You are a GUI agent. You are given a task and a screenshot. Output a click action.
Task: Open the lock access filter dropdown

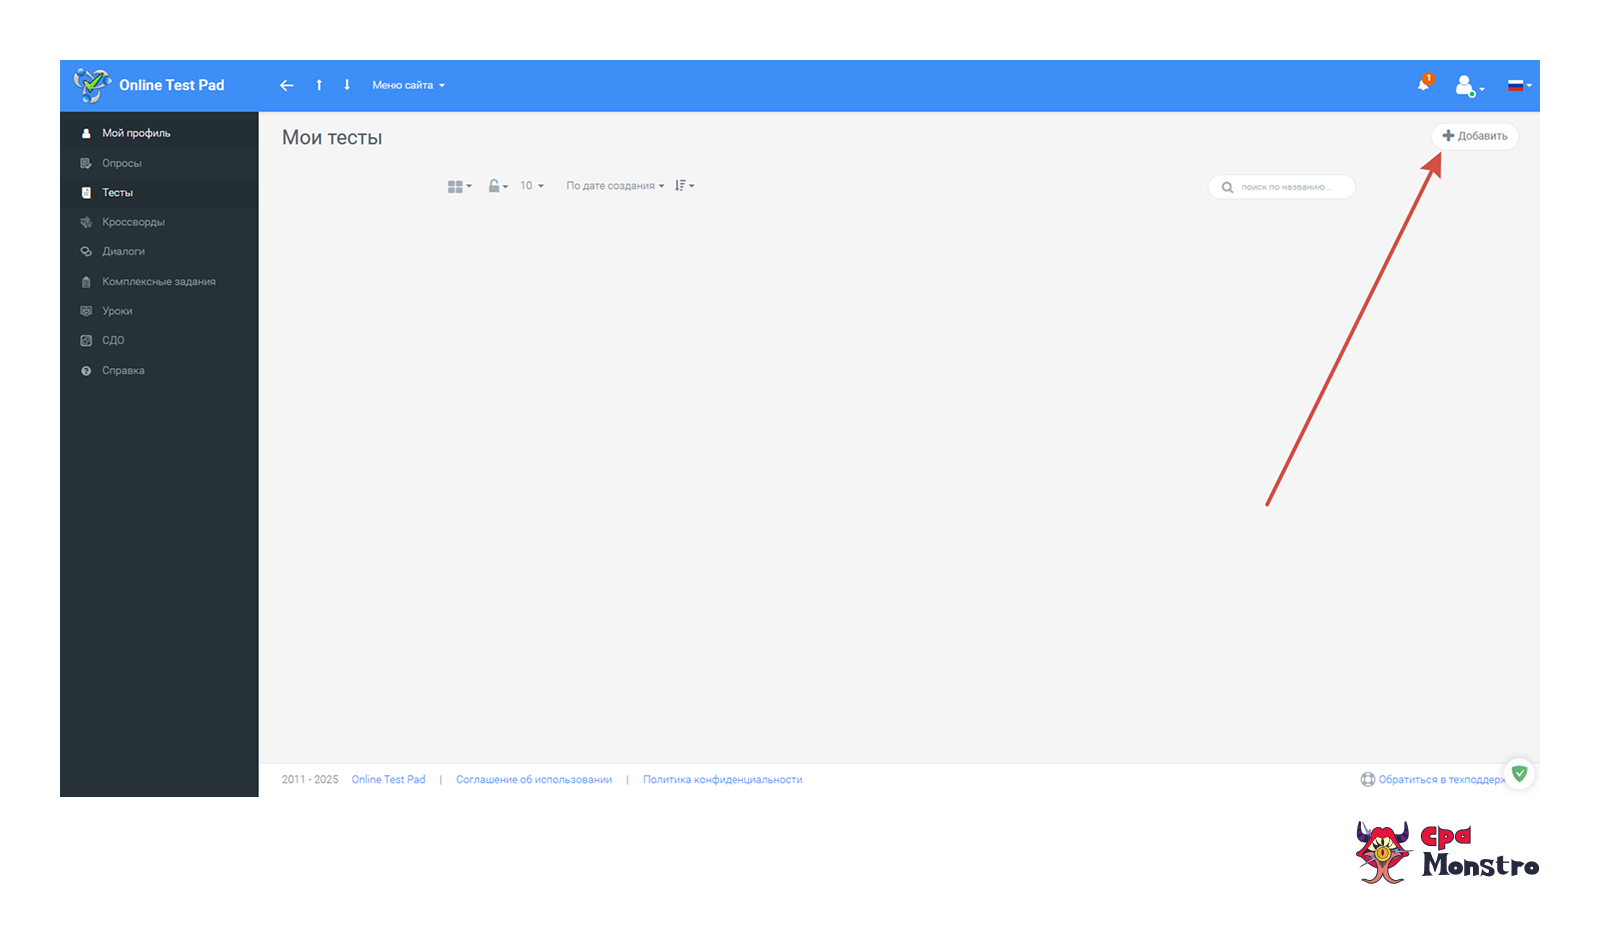click(498, 186)
